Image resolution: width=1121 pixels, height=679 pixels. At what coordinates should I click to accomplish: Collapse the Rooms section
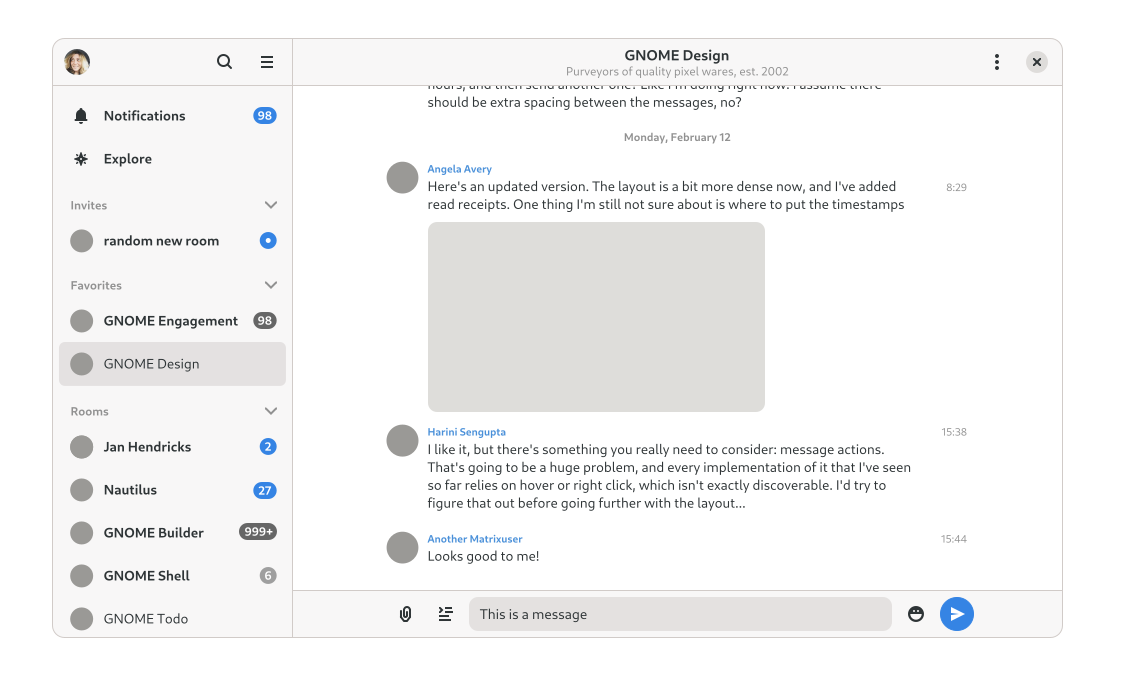click(270, 411)
